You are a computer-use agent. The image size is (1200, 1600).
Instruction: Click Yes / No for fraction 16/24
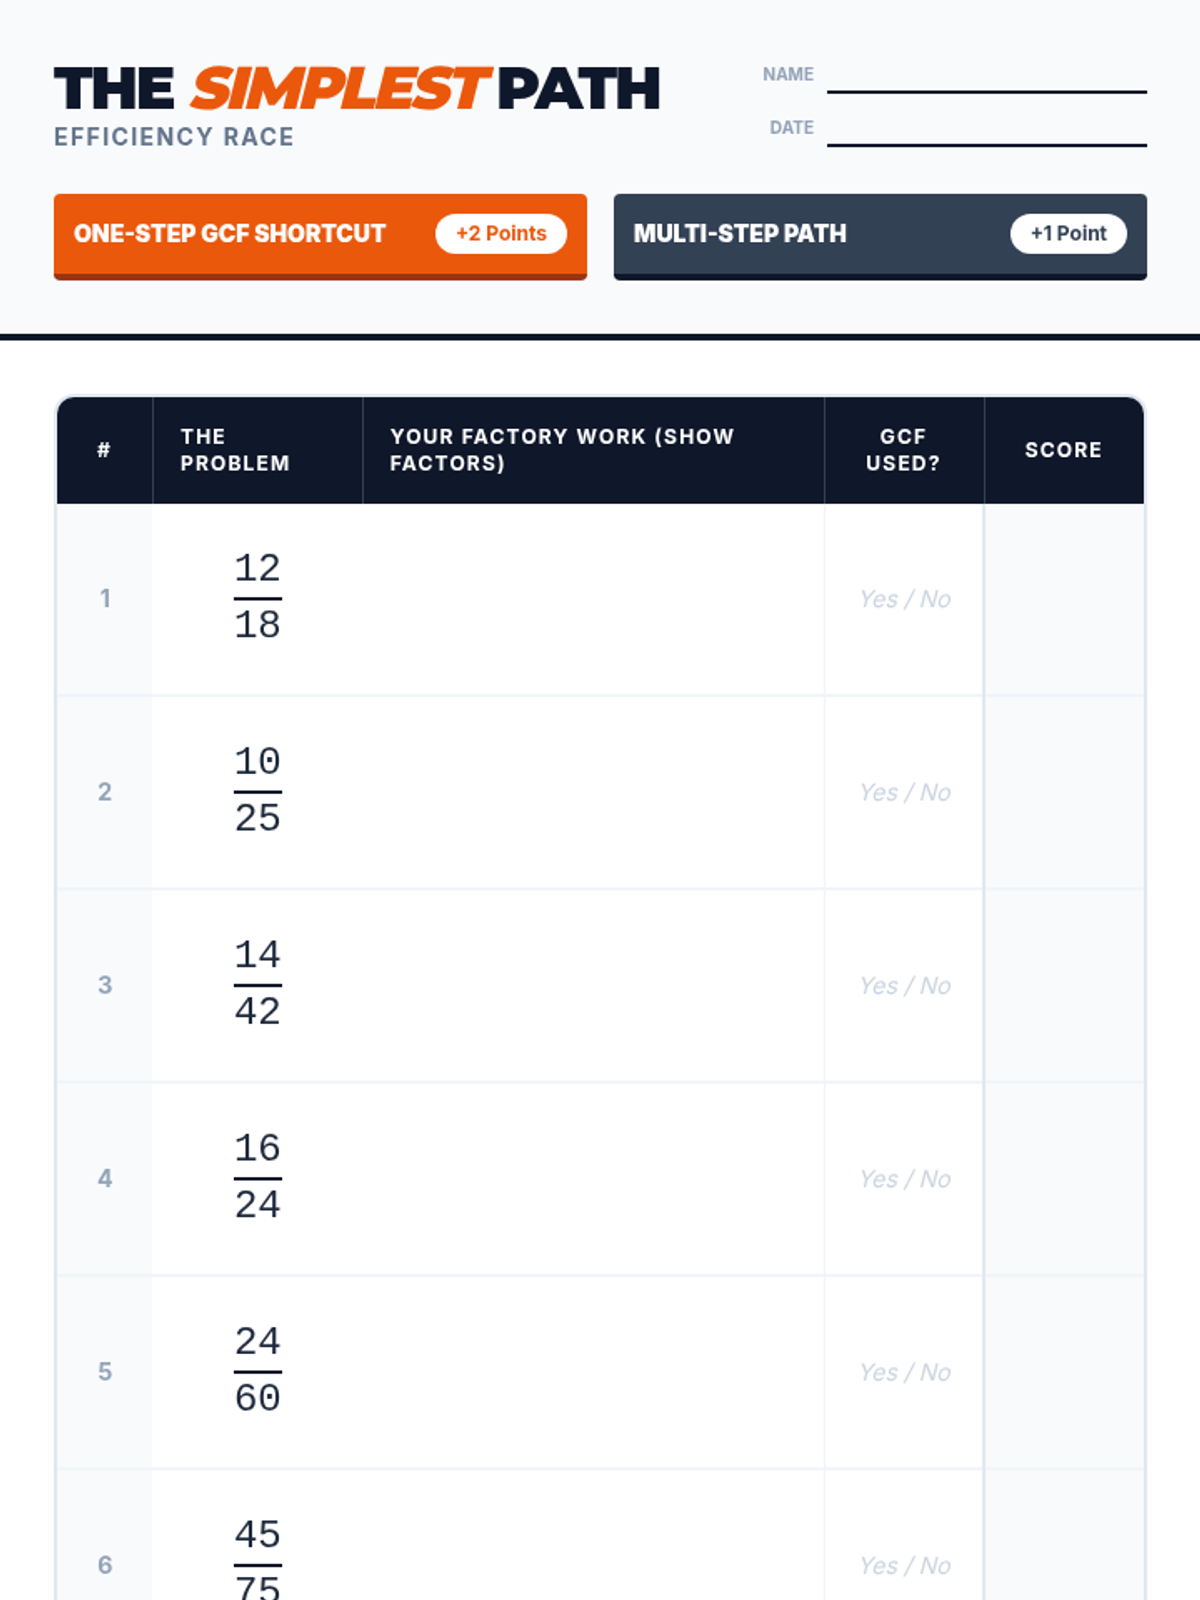(905, 1179)
